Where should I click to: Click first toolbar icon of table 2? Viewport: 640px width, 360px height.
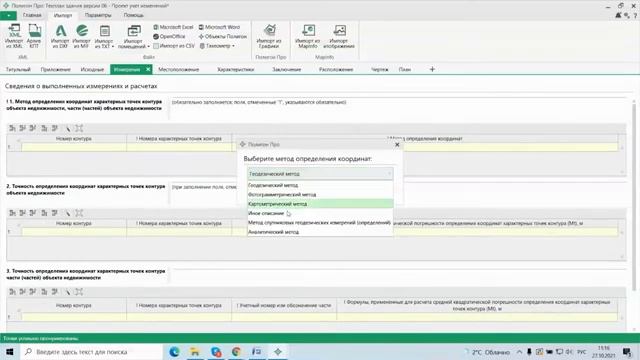pyautogui.click(x=12, y=213)
